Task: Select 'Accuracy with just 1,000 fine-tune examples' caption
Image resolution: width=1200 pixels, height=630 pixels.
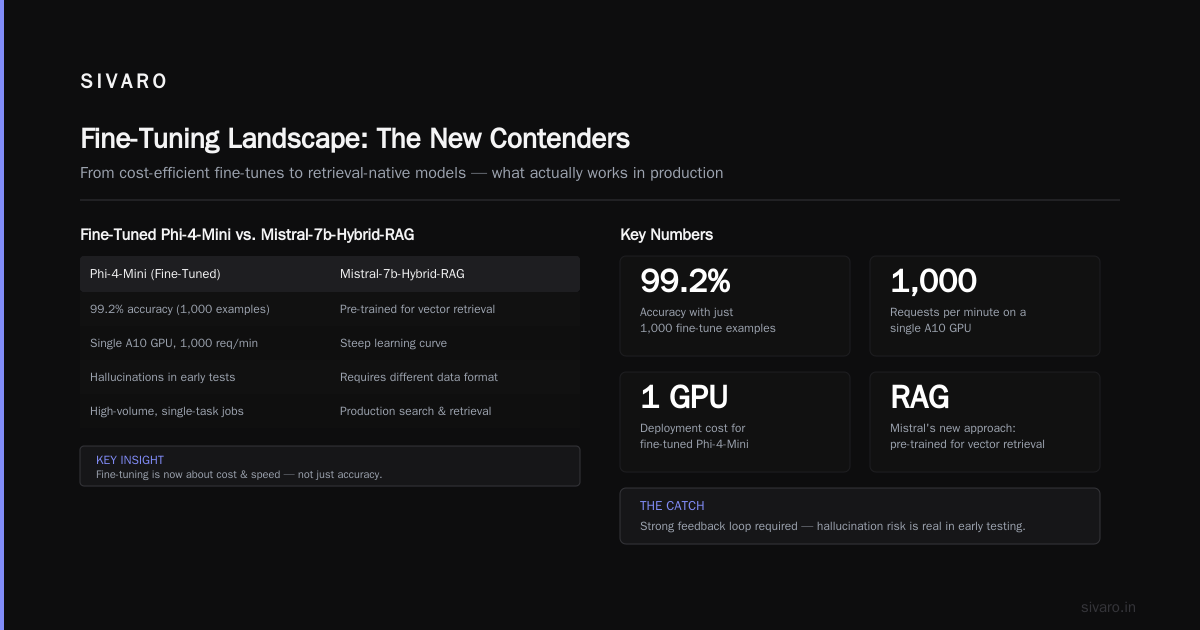Action: click(x=708, y=320)
